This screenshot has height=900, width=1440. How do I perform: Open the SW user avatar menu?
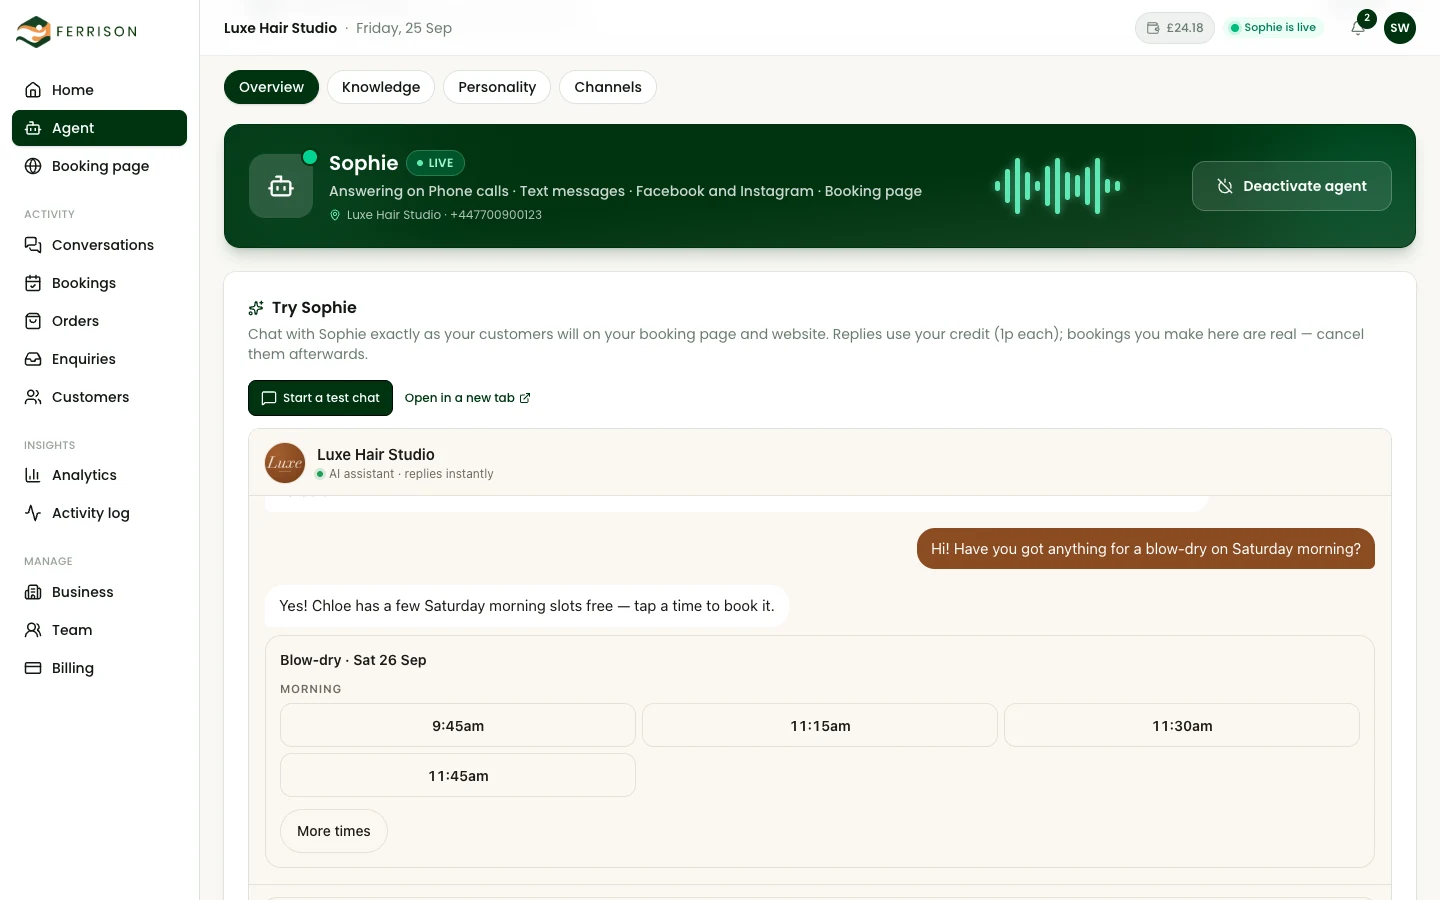[x=1400, y=28]
